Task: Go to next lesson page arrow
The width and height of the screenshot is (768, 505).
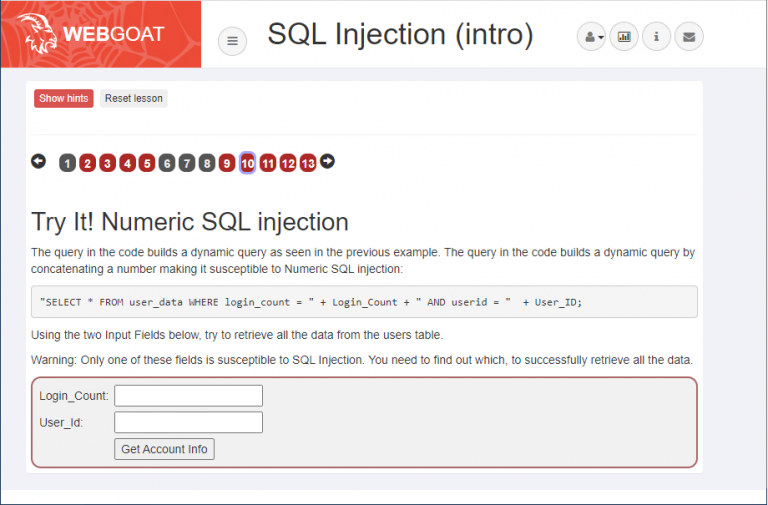Action: (x=327, y=161)
